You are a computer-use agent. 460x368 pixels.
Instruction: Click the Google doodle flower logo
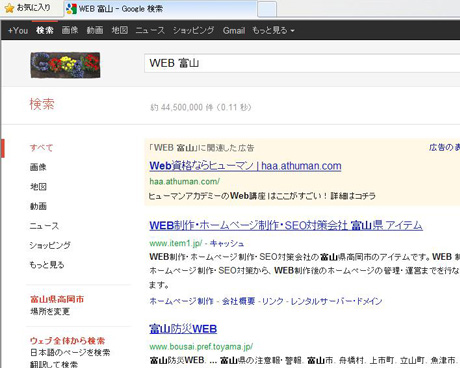click(x=65, y=65)
